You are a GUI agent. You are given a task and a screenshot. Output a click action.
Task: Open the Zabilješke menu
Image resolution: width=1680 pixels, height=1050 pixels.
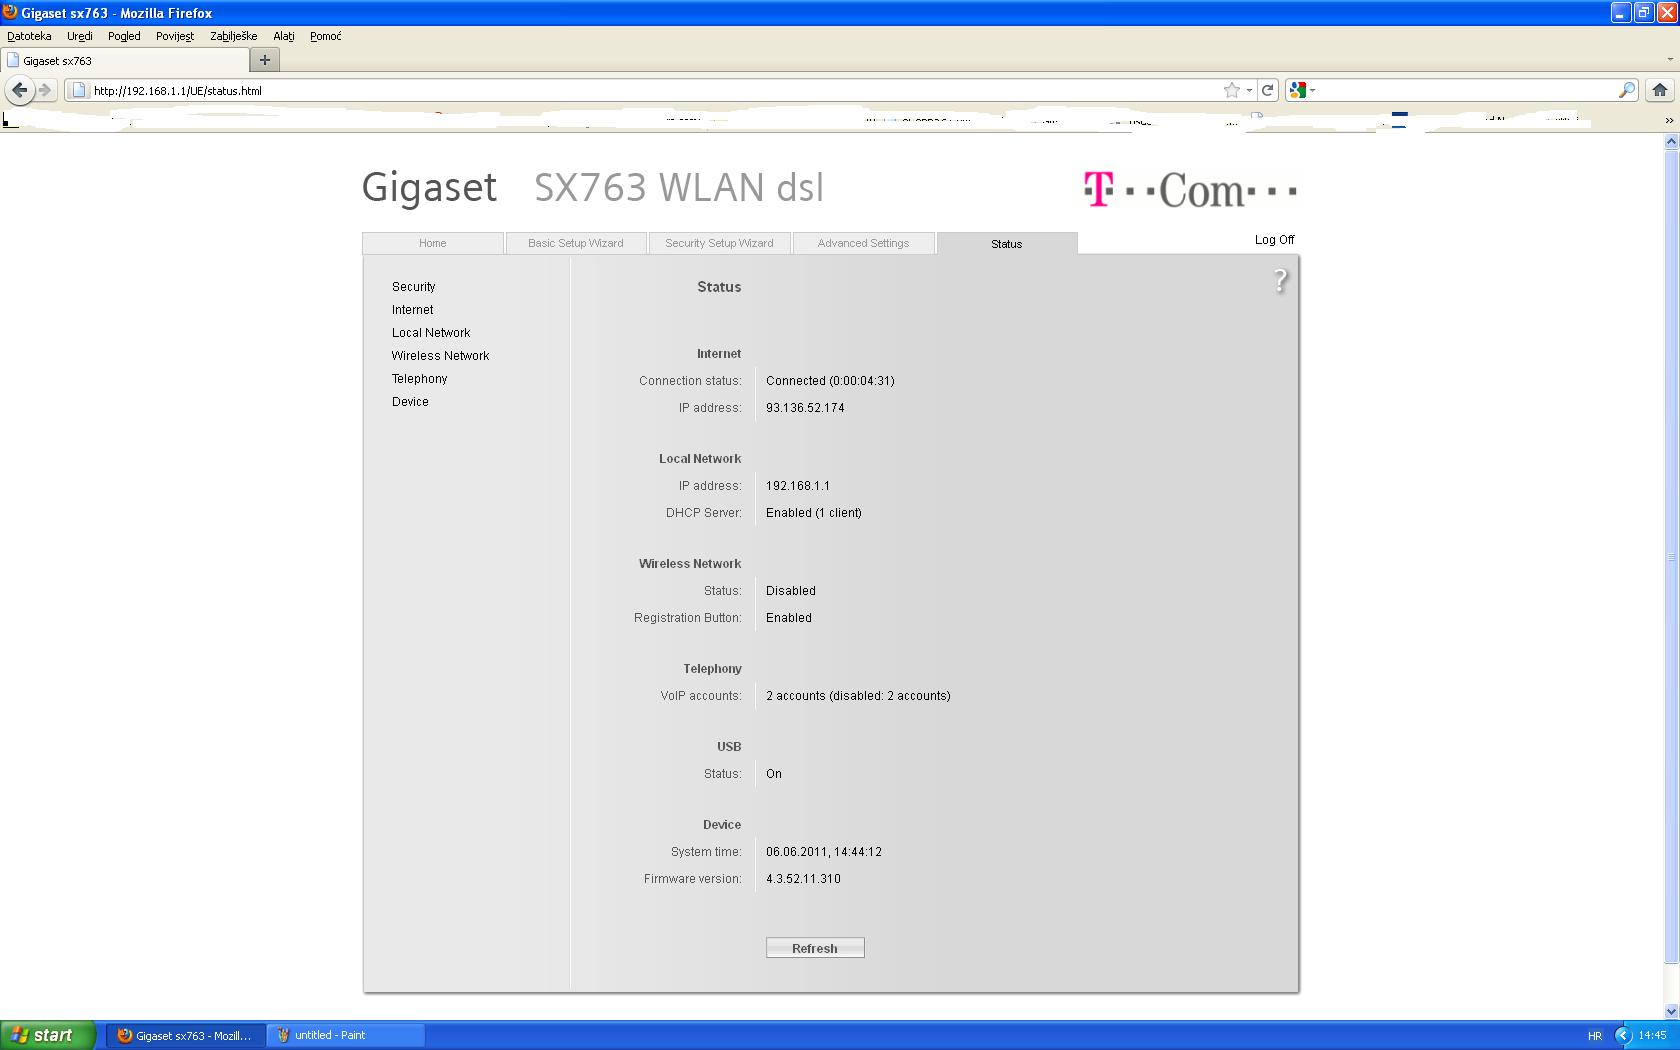pyautogui.click(x=233, y=36)
